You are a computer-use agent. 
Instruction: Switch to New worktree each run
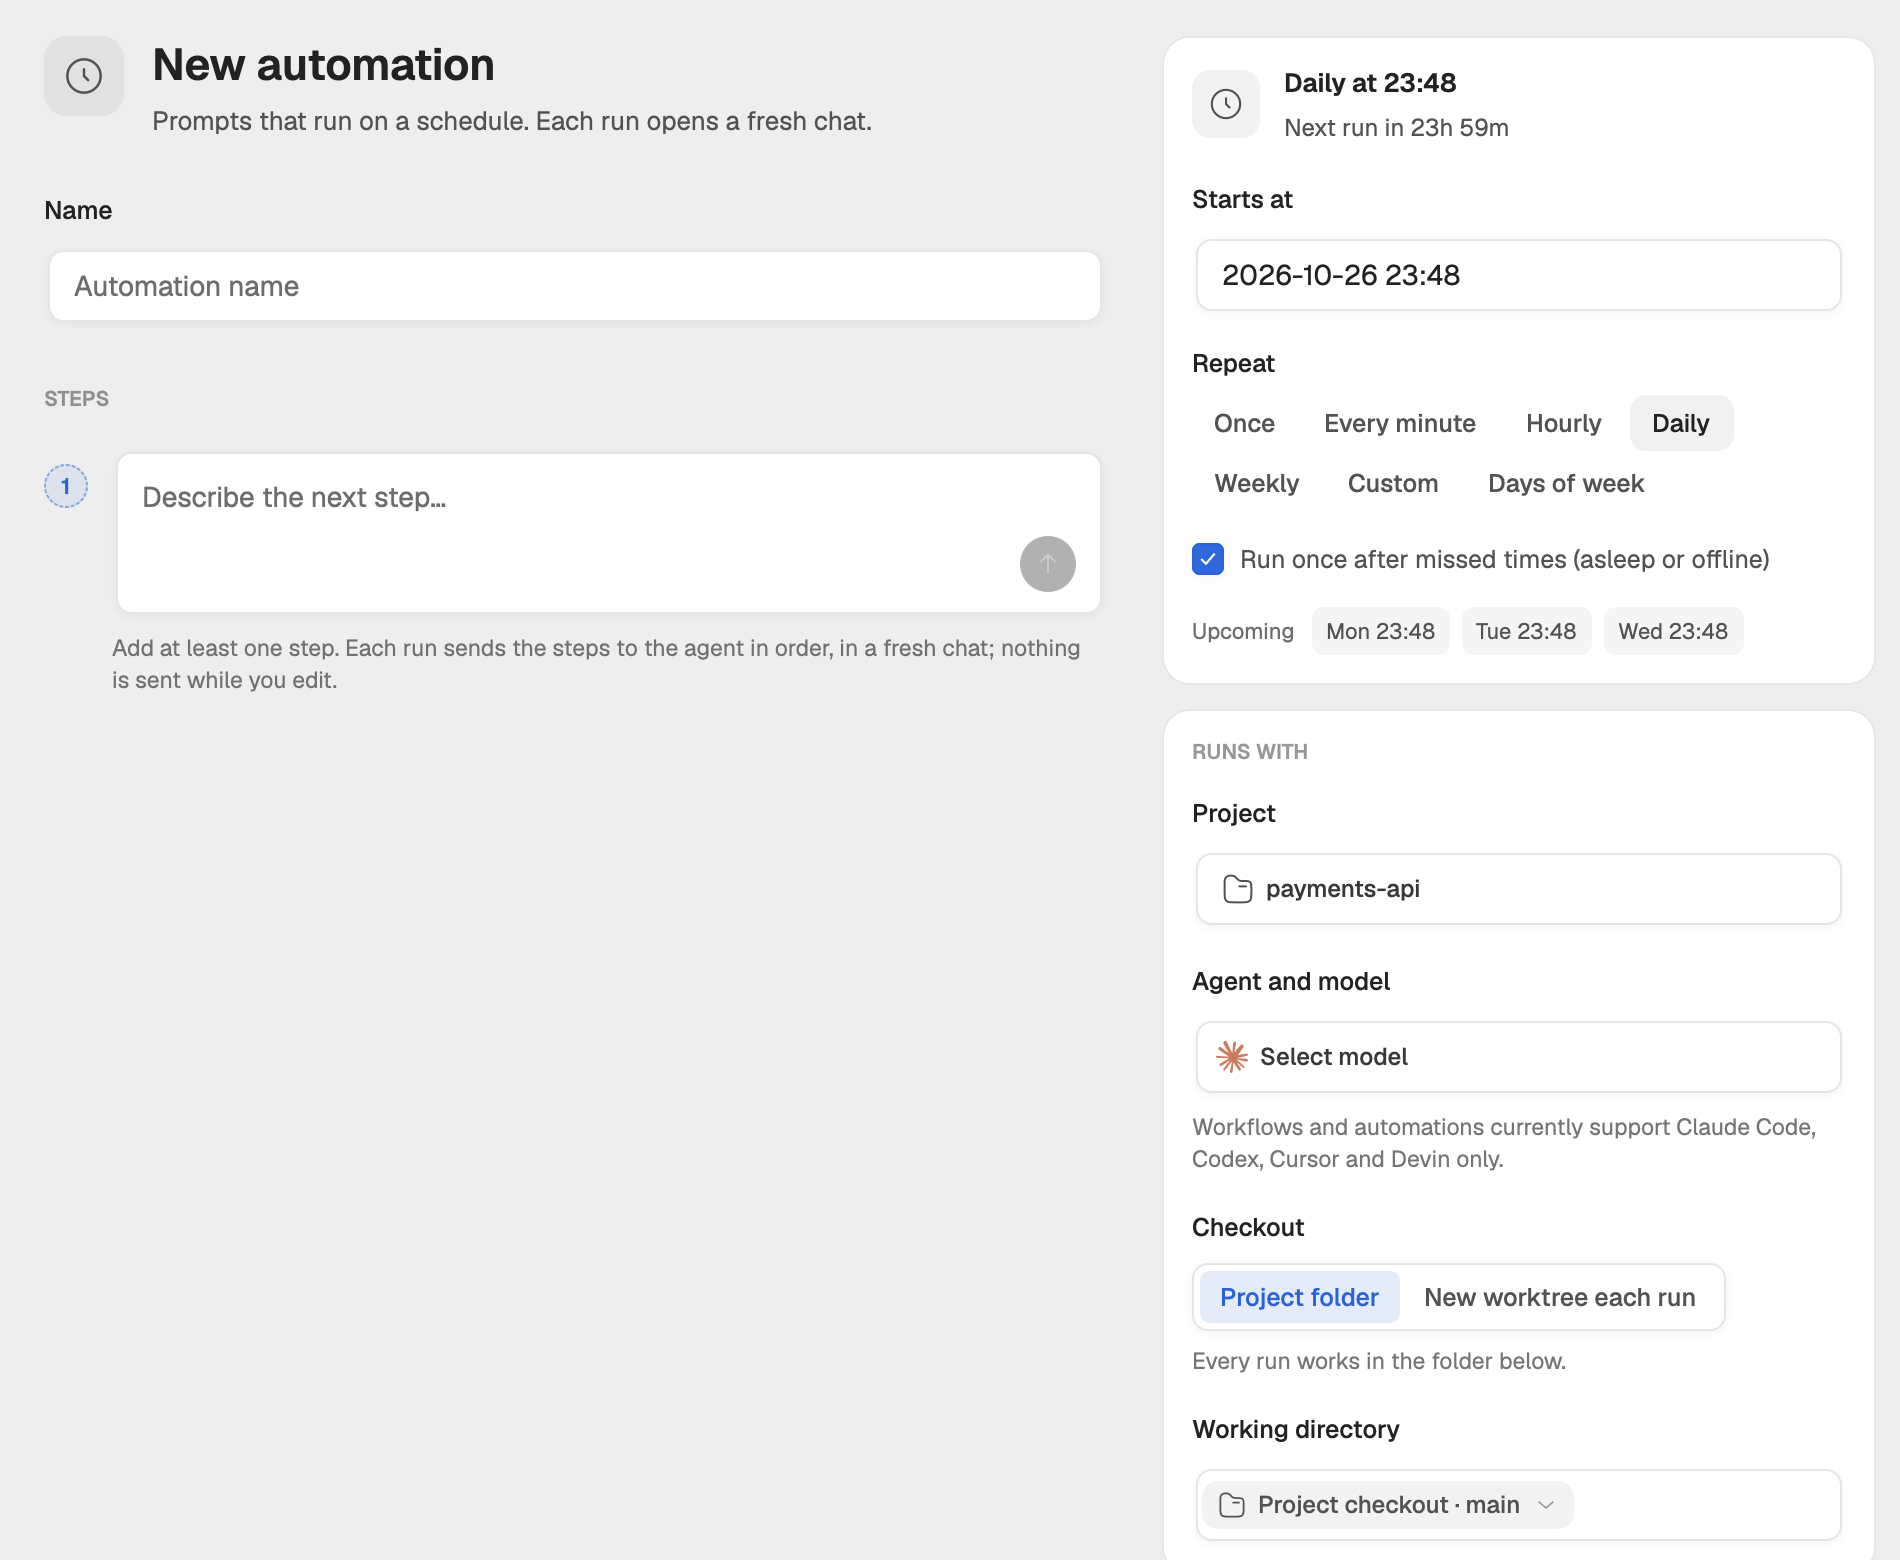tap(1560, 1297)
